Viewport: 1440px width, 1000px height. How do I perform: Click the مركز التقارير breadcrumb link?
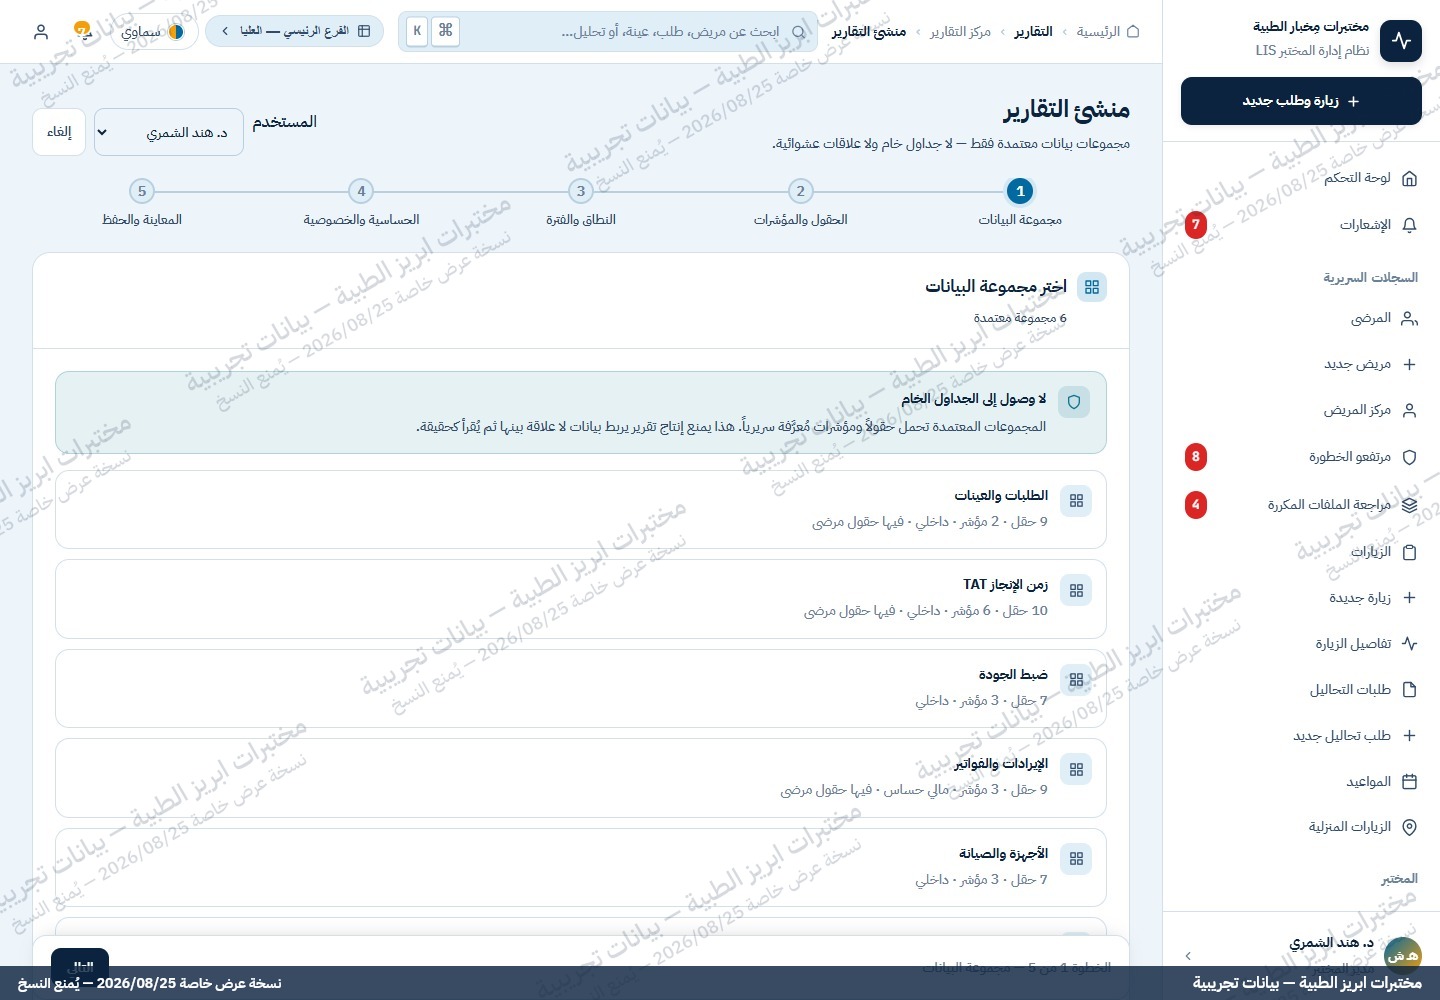pyautogui.click(x=960, y=32)
